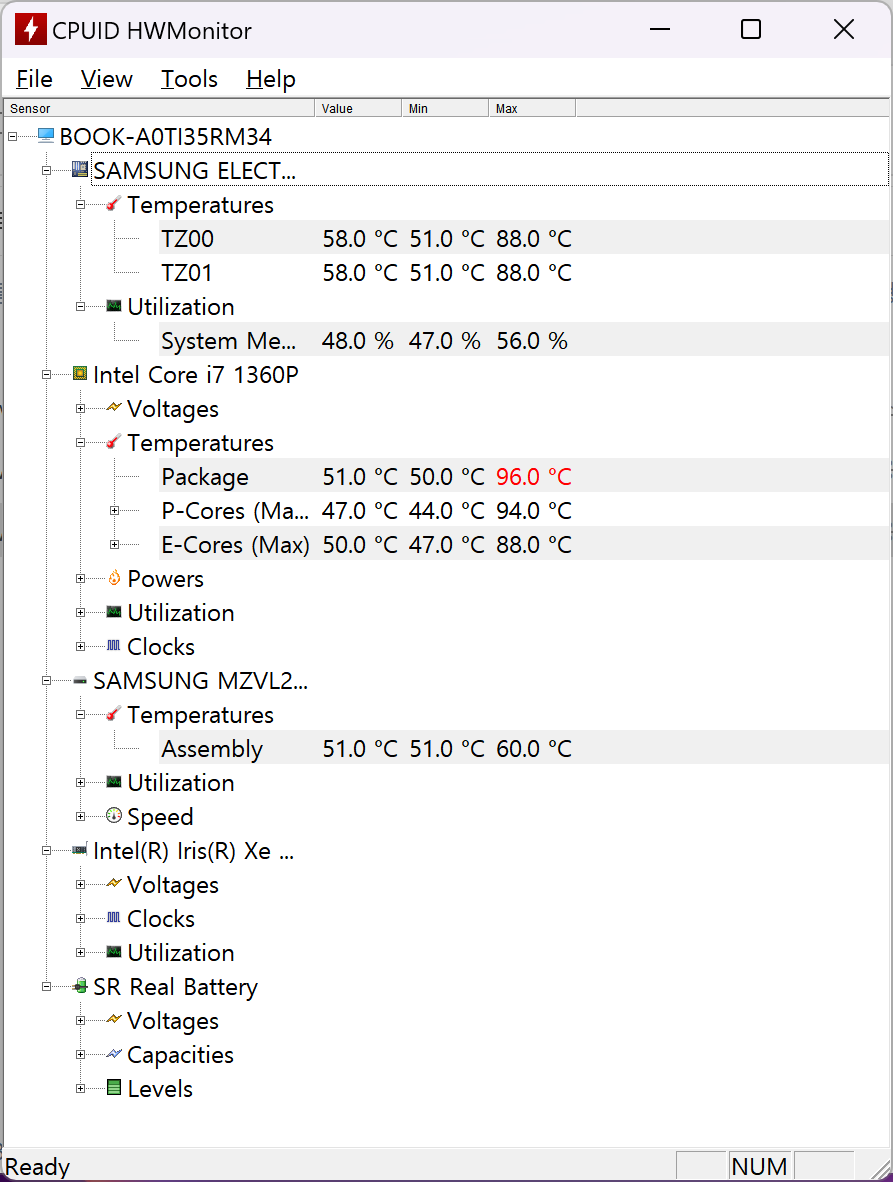Select the SAMSUNG MZVL2... label
This screenshot has width=893, height=1182.
(200, 681)
